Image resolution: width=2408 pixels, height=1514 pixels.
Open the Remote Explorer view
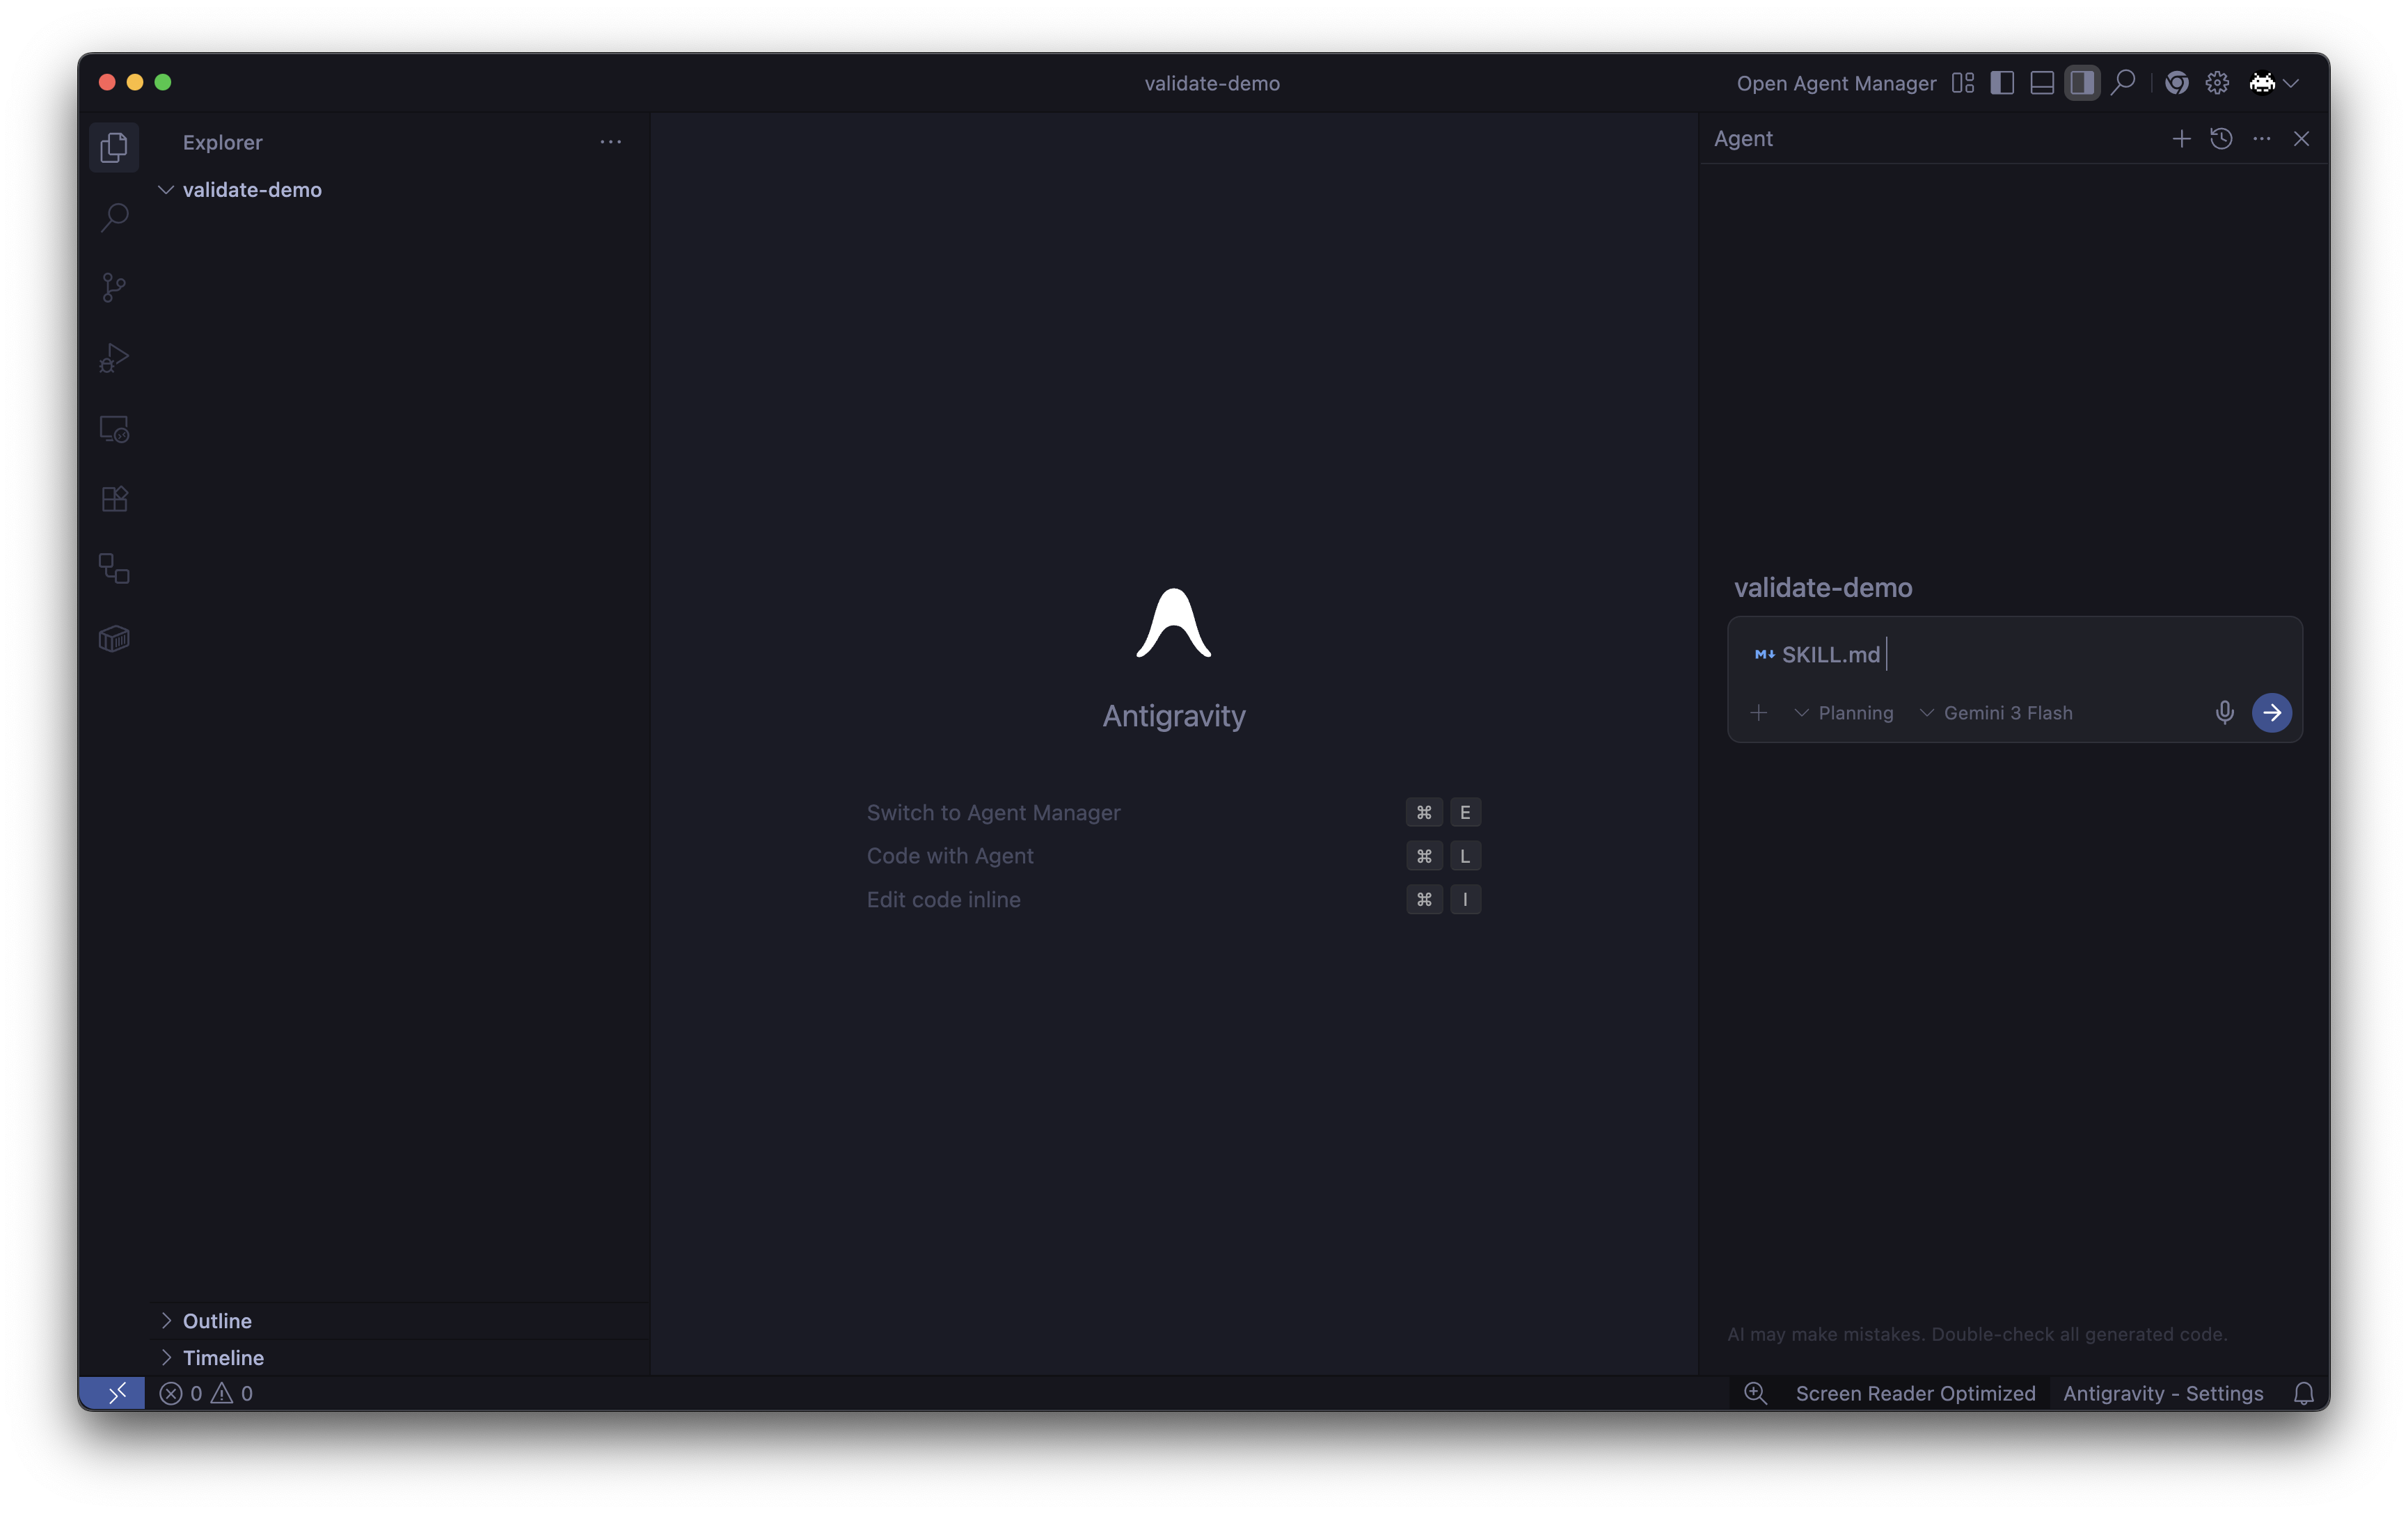(x=114, y=429)
